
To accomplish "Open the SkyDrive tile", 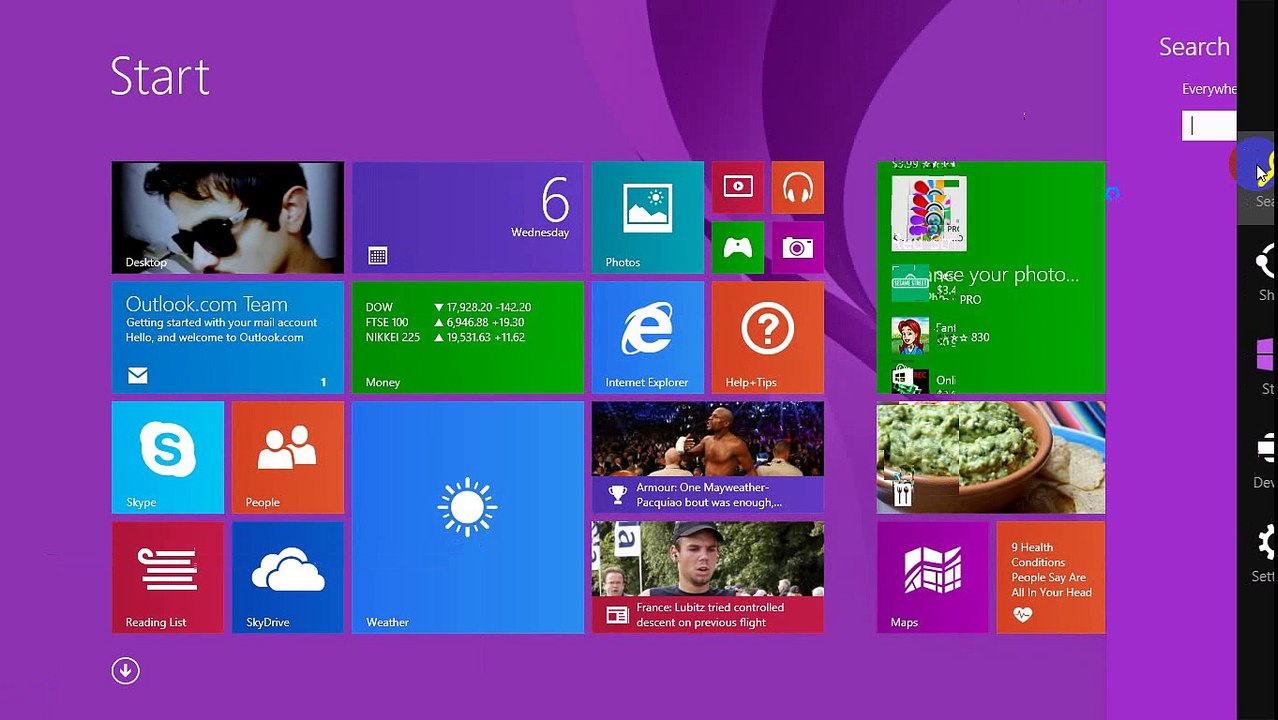I will tap(287, 577).
